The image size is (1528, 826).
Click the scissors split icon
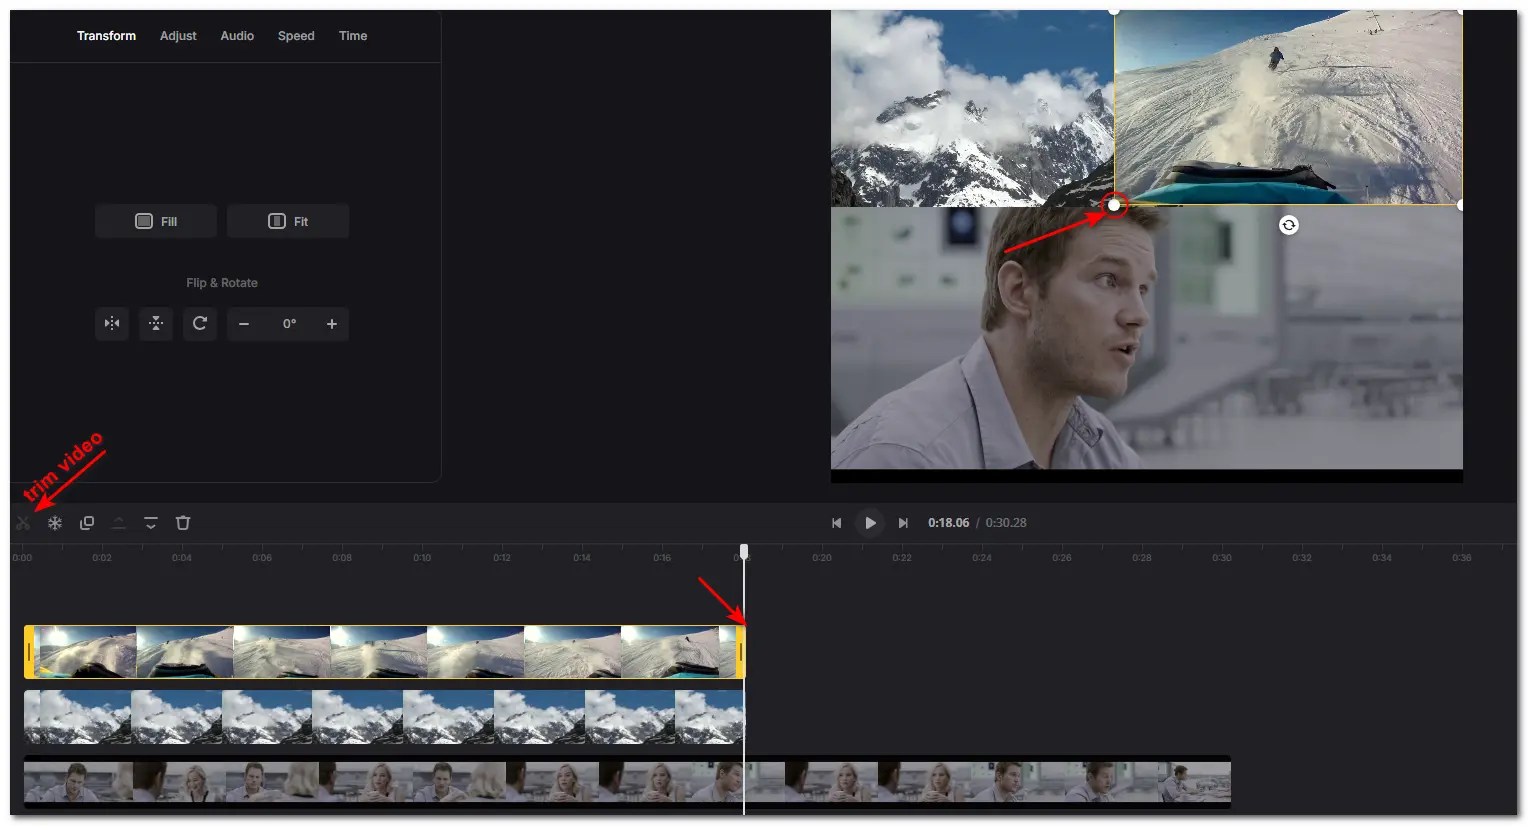click(x=23, y=523)
